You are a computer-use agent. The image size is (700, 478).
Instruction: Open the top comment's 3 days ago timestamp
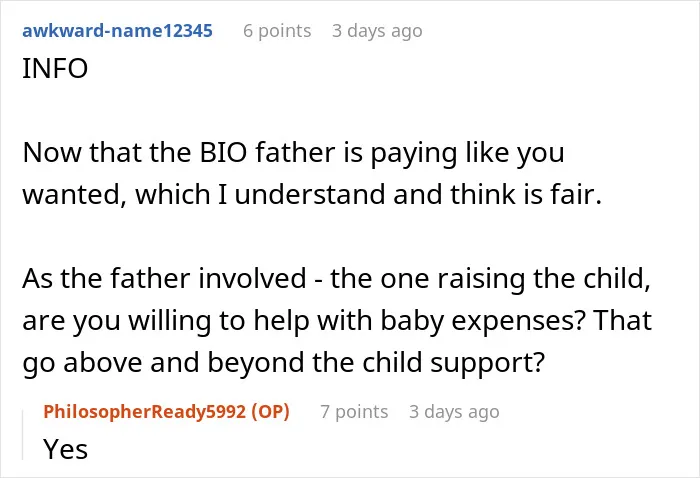coord(377,31)
